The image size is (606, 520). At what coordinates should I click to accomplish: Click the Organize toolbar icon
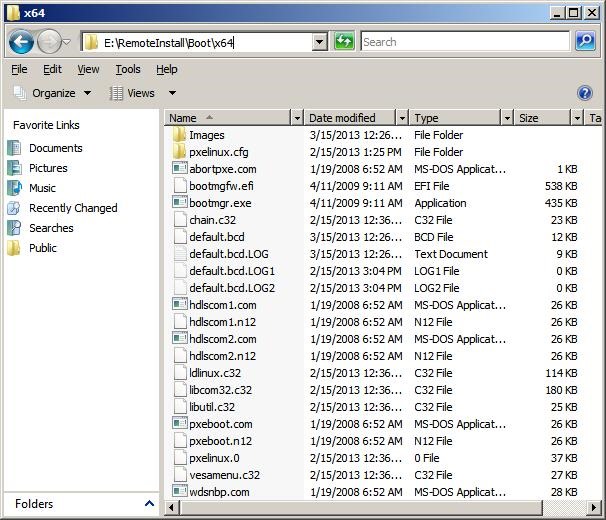click(x=19, y=93)
